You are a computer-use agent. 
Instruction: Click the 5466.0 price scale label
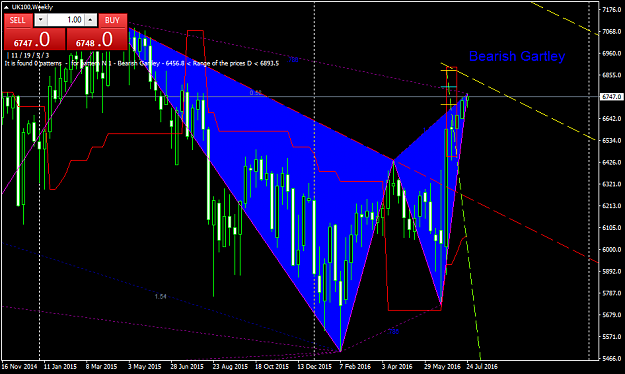tap(611, 358)
